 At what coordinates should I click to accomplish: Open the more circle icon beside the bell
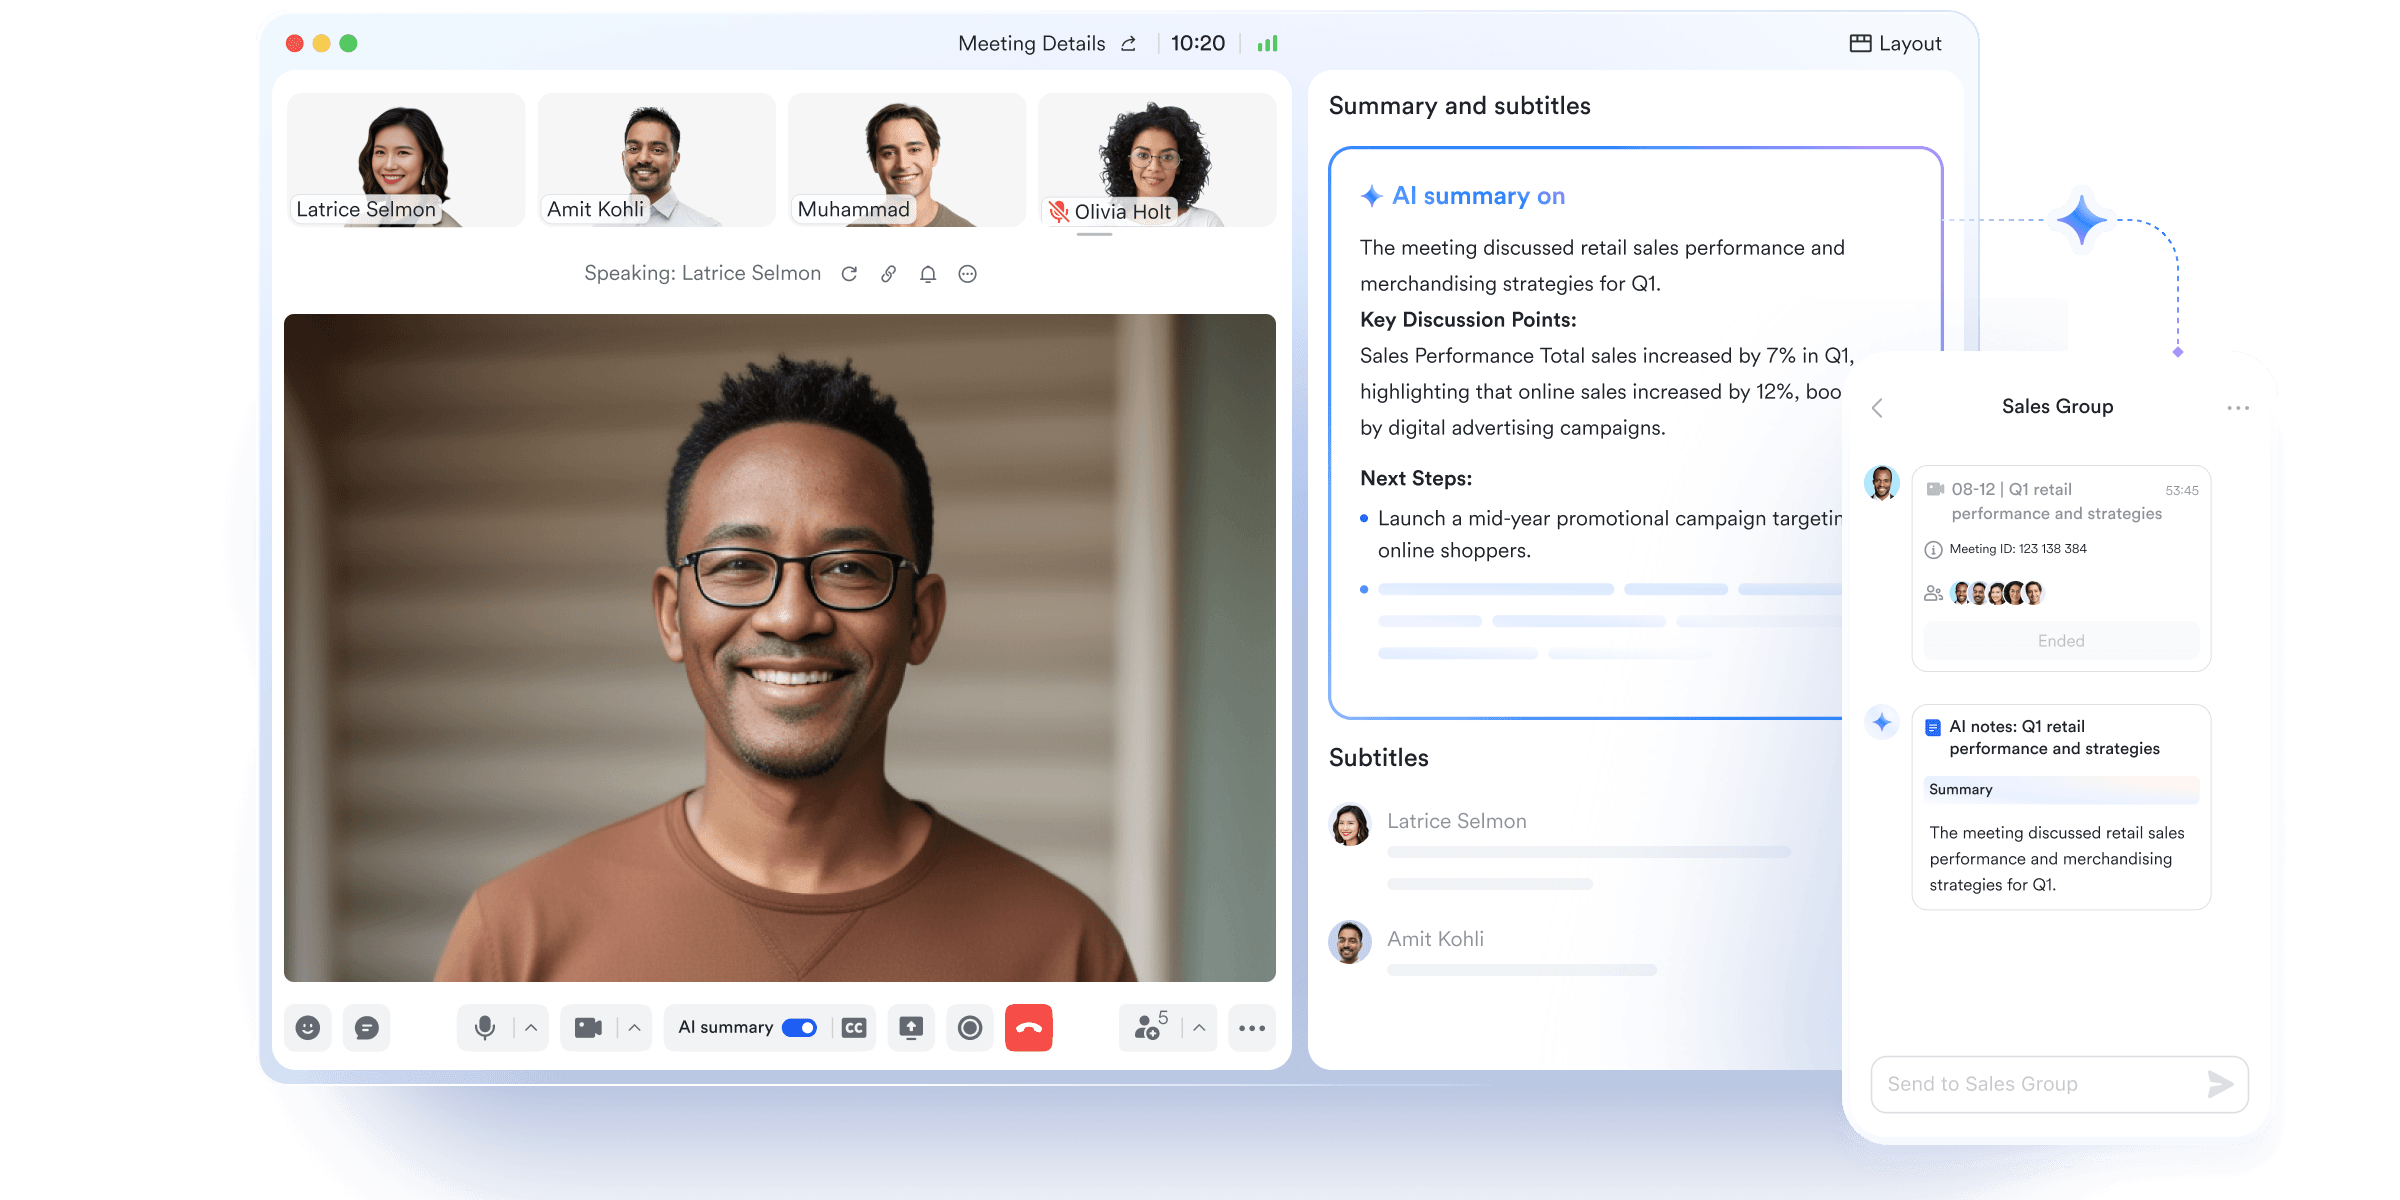967,274
